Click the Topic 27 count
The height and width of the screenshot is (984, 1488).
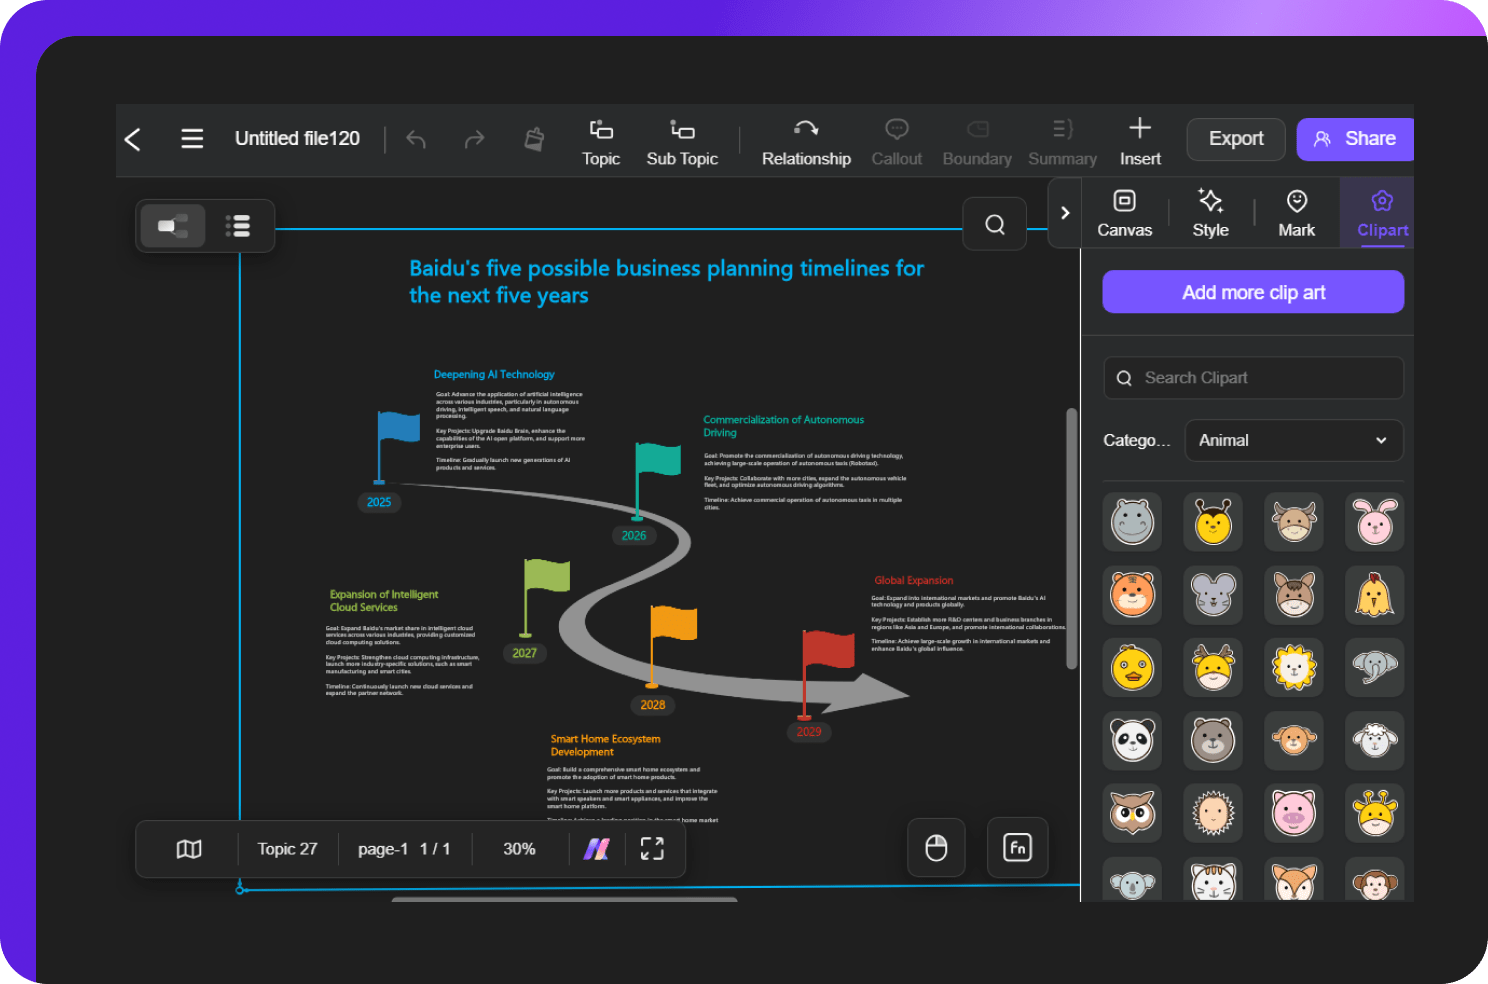(287, 849)
